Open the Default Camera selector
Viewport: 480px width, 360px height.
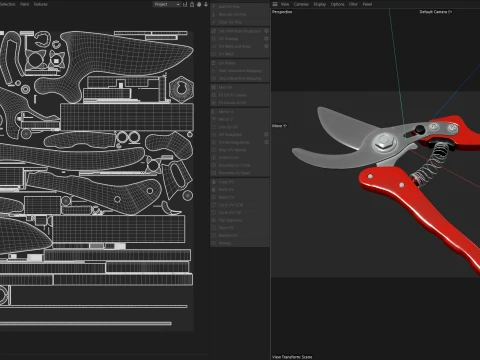(436, 12)
